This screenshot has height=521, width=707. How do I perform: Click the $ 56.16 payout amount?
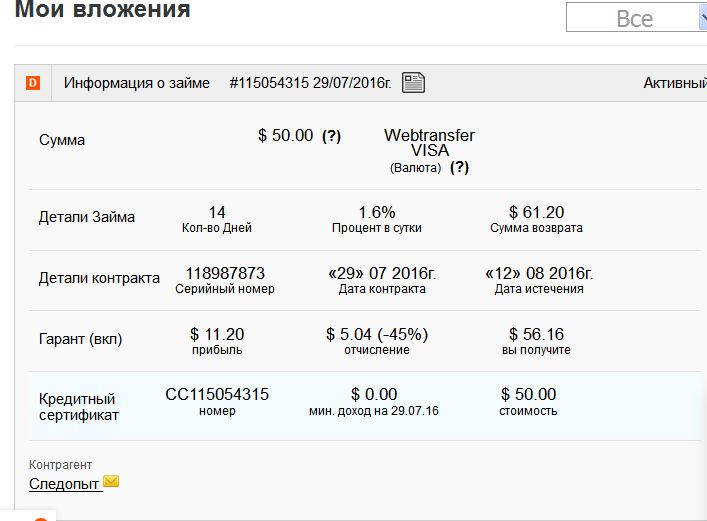click(536, 334)
